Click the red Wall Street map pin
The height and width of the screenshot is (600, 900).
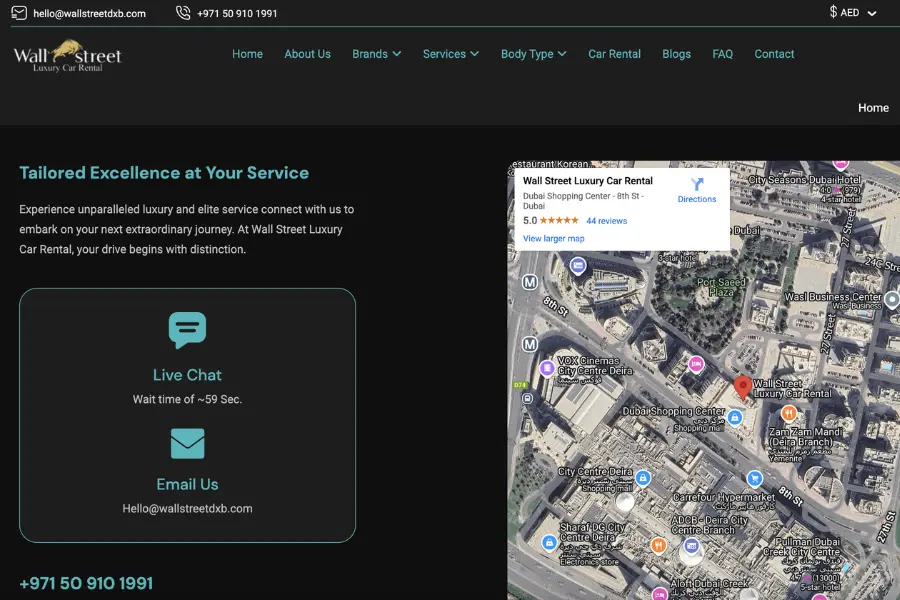click(x=742, y=387)
